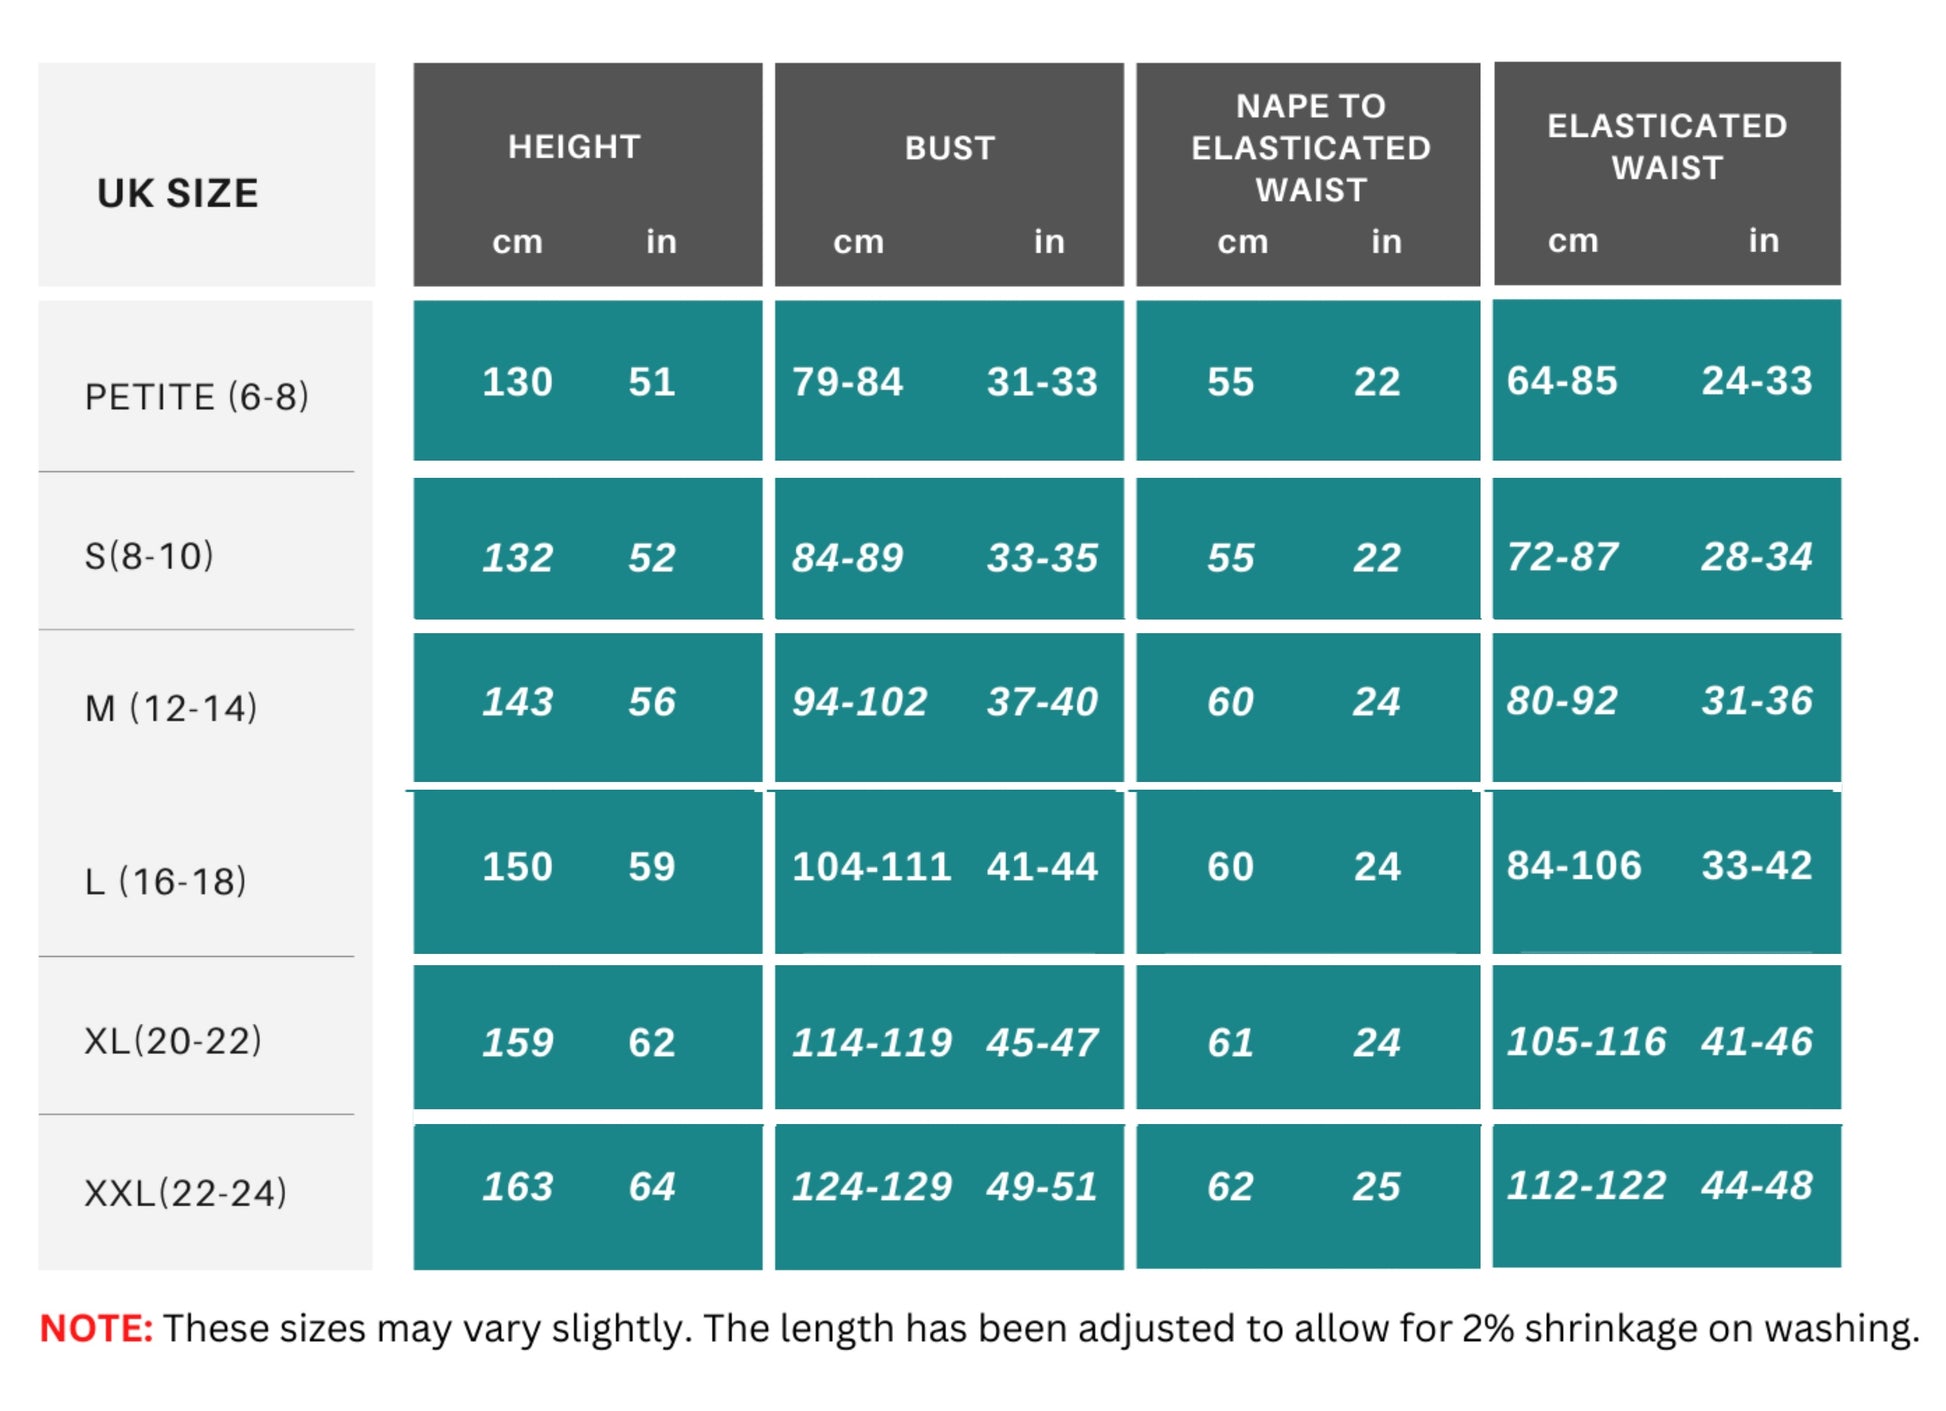Click the BUST column header
Screen dimensions: 1946x1411
[950, 148]
